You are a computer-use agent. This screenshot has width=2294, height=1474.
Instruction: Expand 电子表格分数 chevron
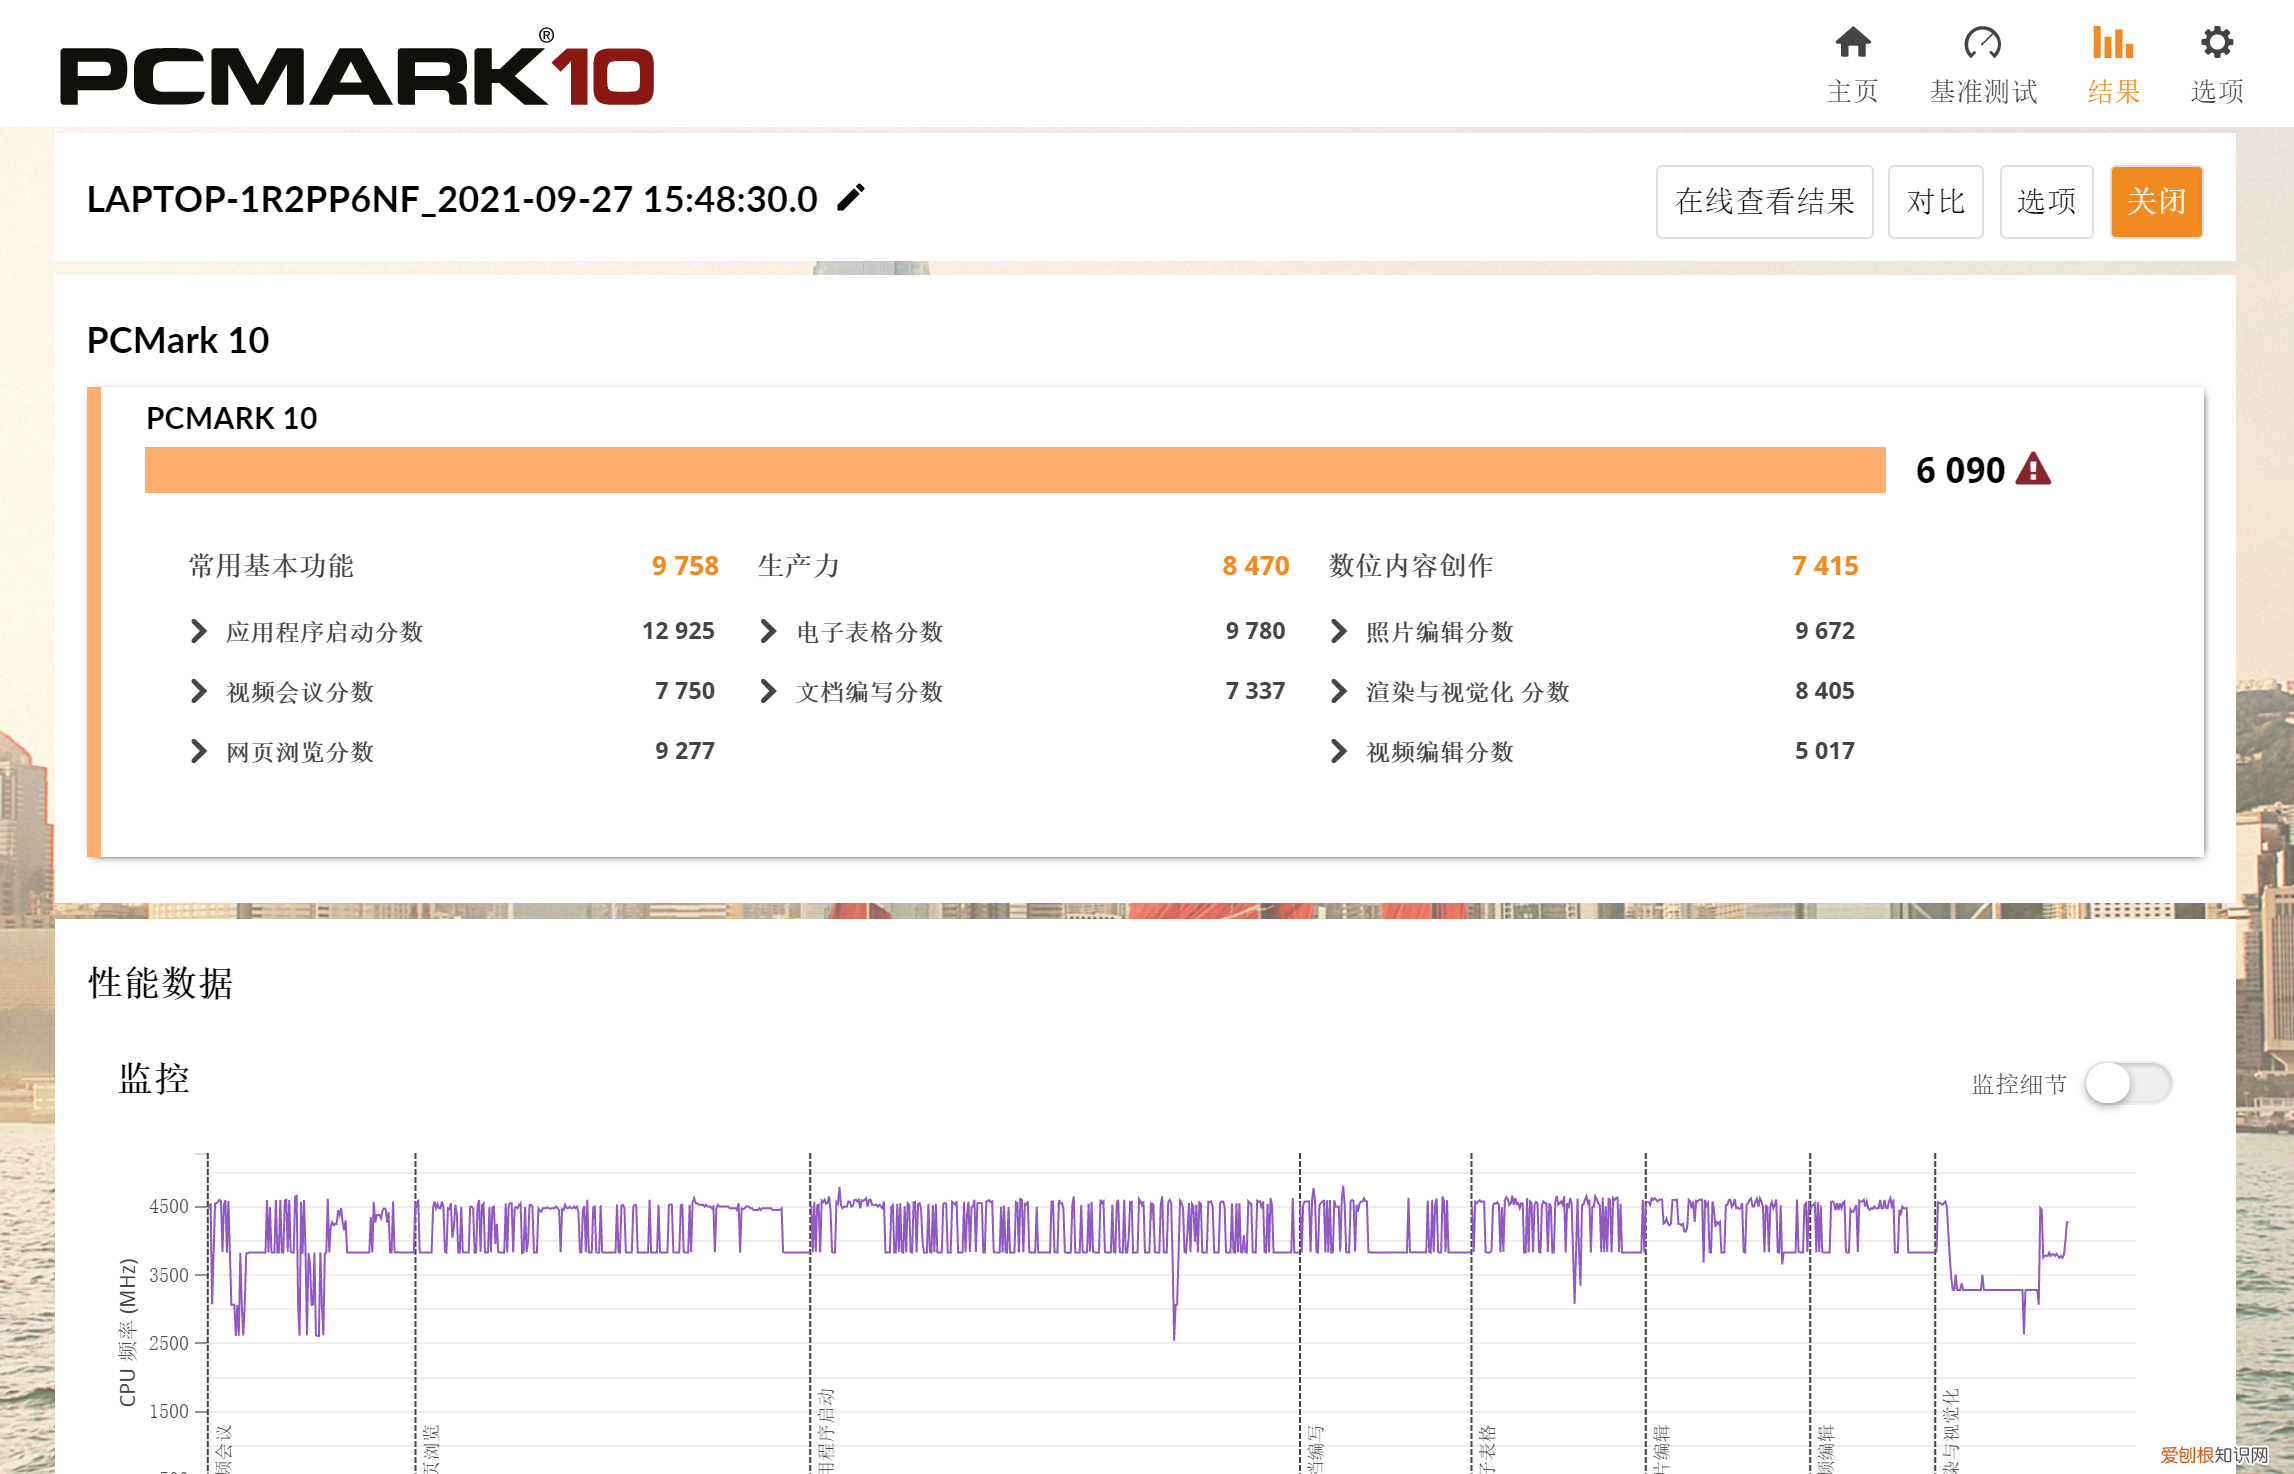pyautogui.click(x=768, y=631)
